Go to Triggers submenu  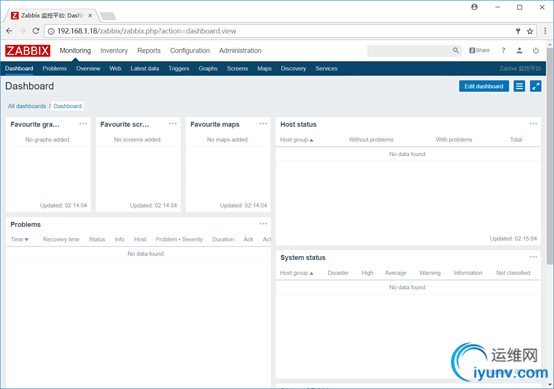(x=179, y=69)
